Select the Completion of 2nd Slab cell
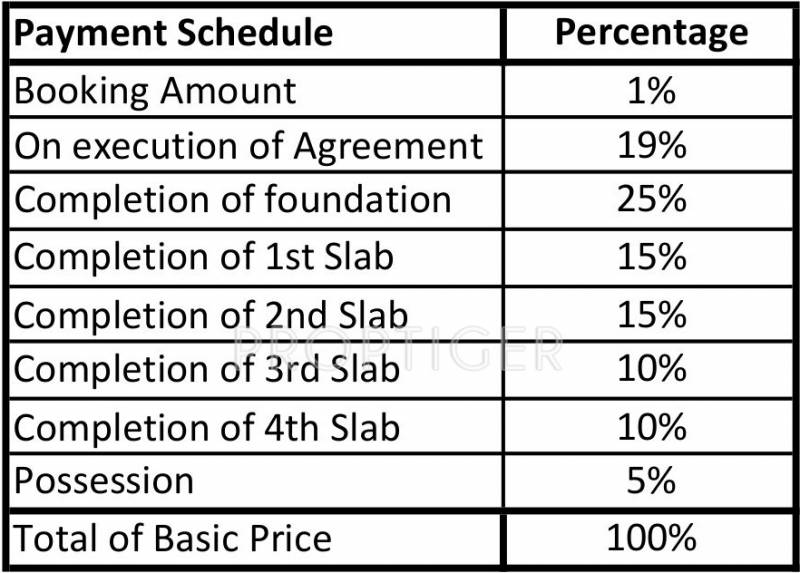The height and width of the screenshot is (573, 800). click(x=208, y=314)
